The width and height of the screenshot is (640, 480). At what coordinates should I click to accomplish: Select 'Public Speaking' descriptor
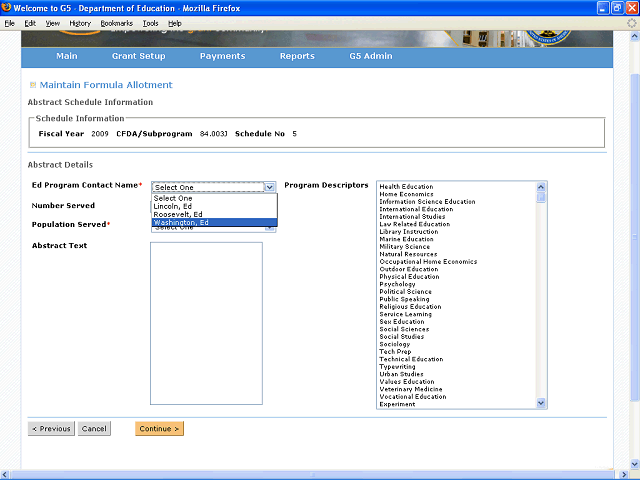[404, 299]
